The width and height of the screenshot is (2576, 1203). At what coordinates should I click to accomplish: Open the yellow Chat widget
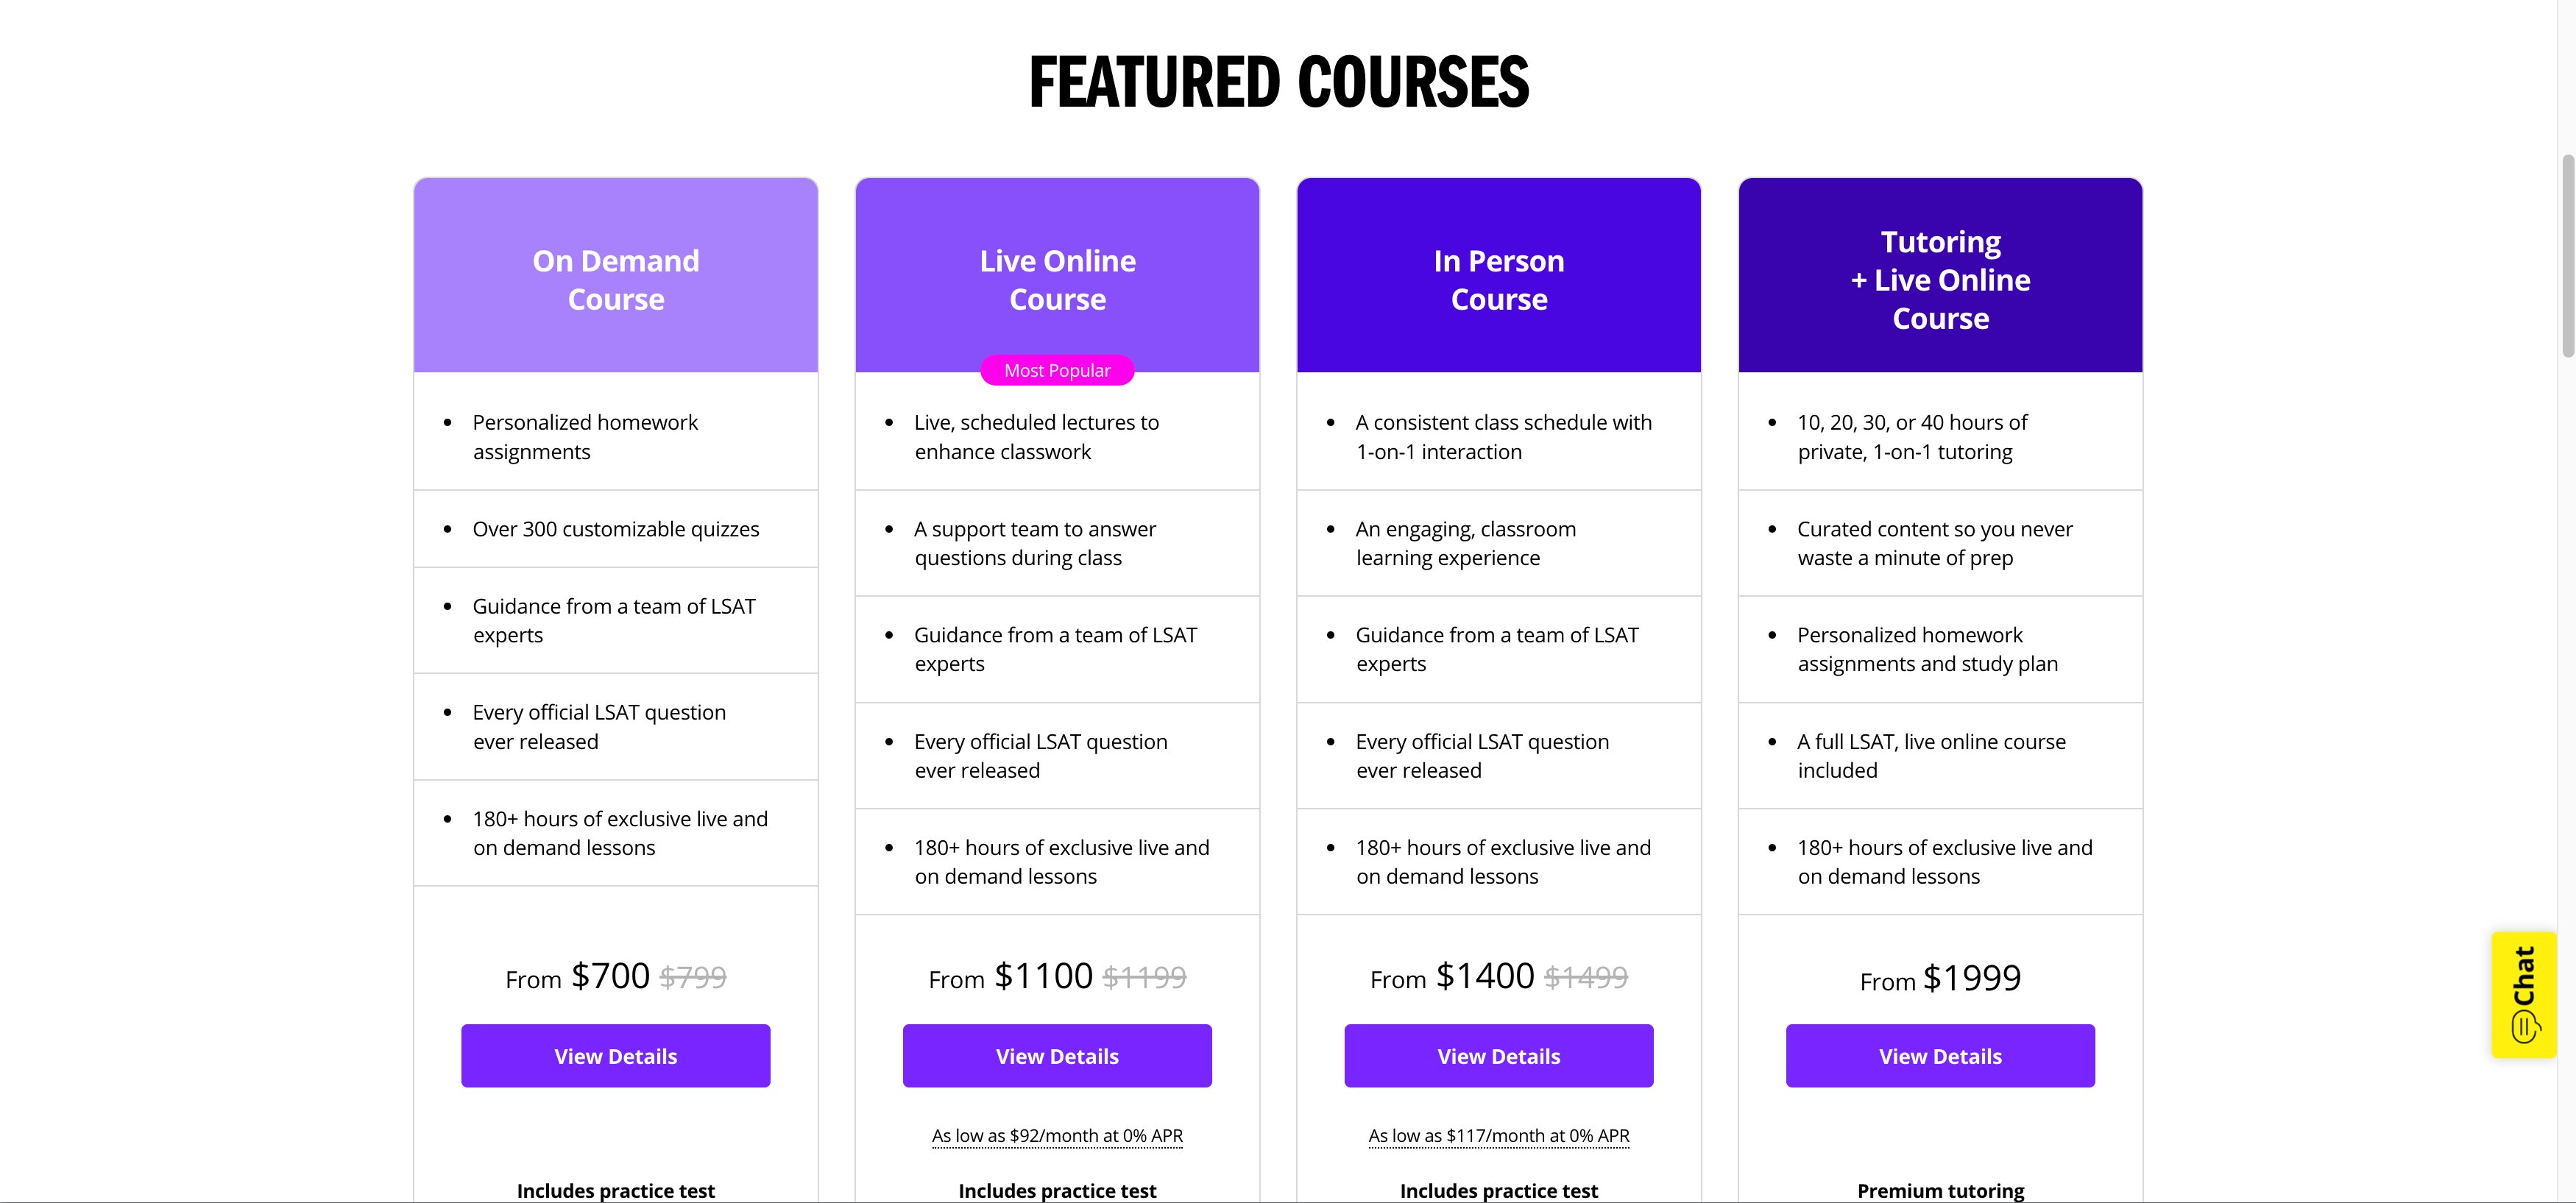pyautogui.click(x=2523, y=994)
